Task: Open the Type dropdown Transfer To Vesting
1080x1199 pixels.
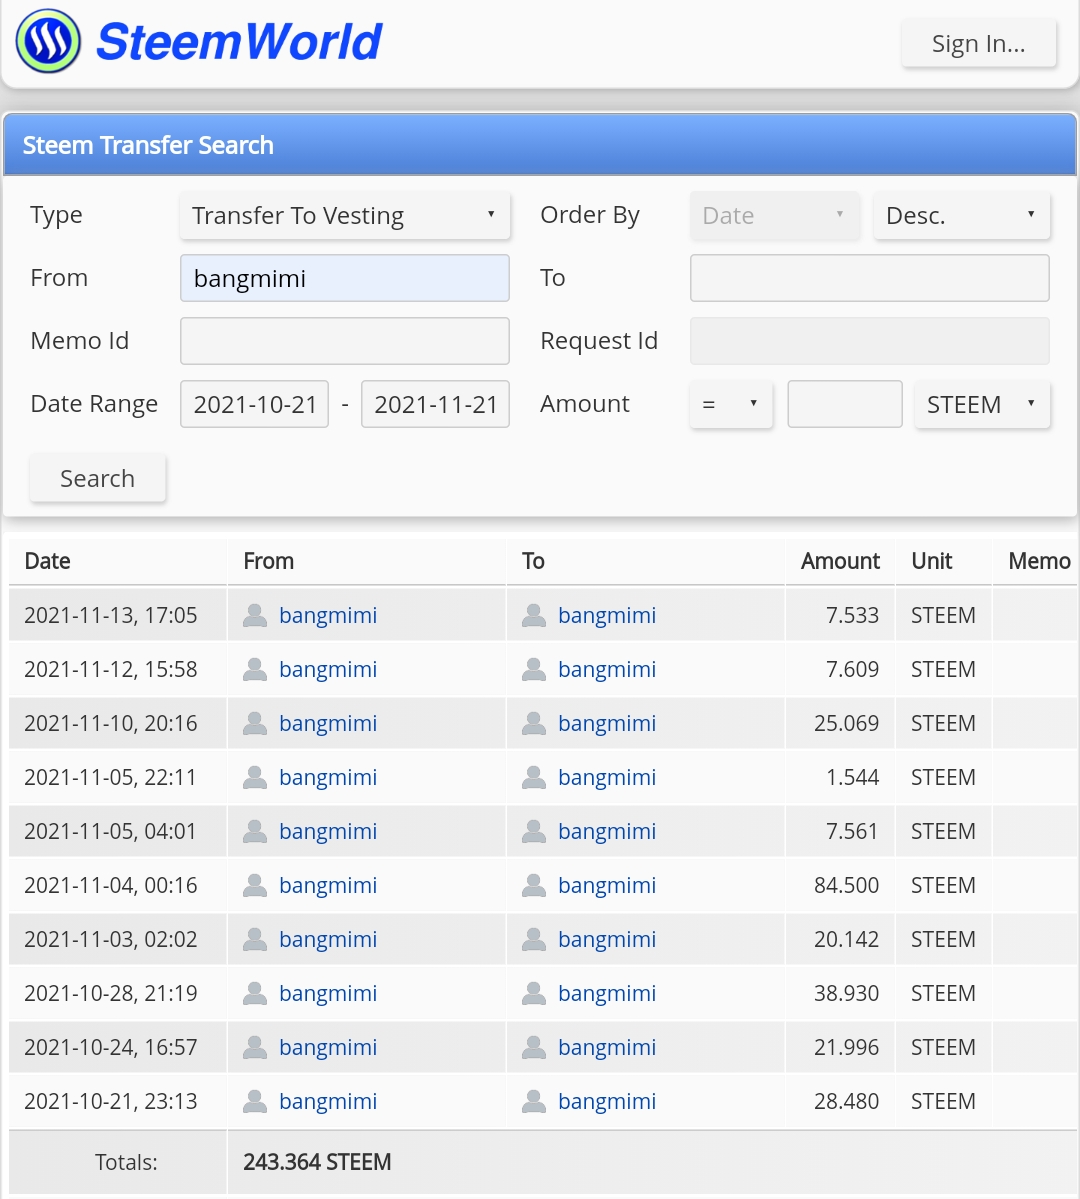Action: pyautogui.click(x=345, y=216)
